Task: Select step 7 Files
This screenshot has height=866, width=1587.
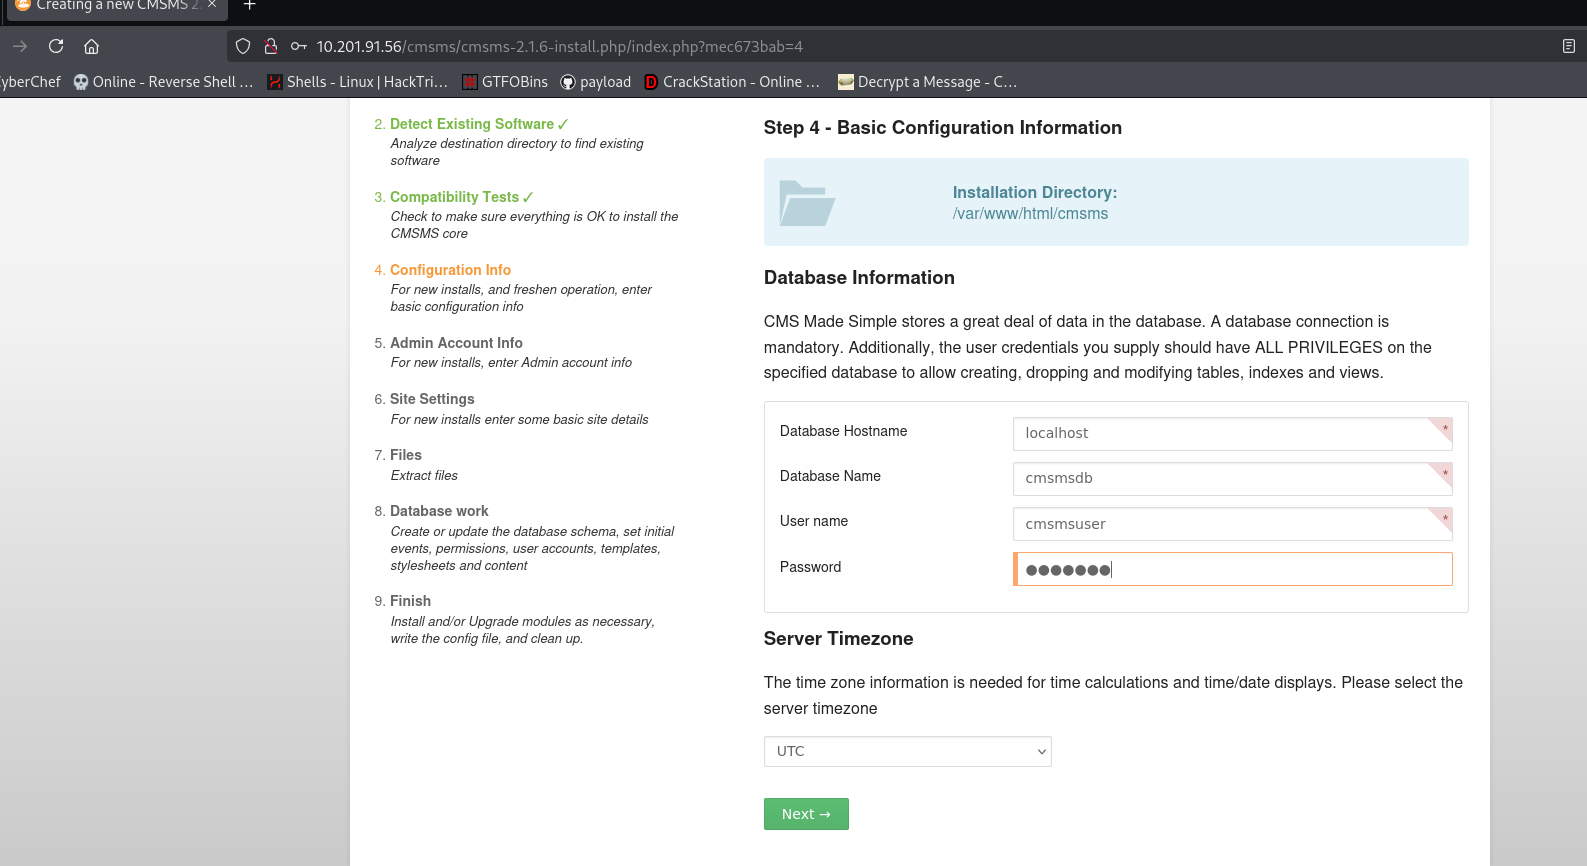Action: [x=406, y=455]
